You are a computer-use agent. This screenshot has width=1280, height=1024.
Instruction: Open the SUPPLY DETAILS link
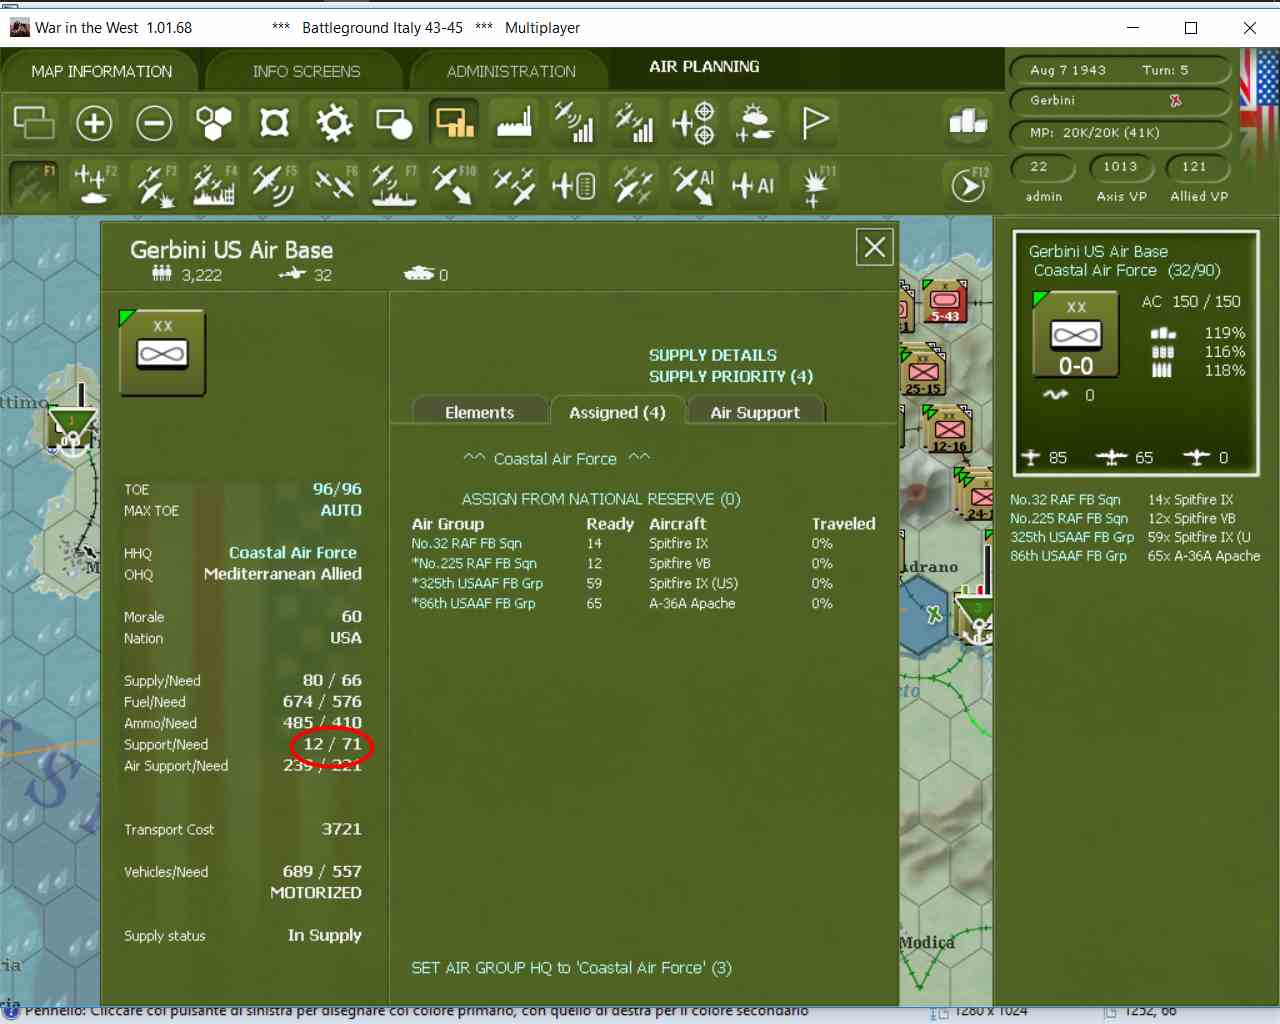pos(713,355)
